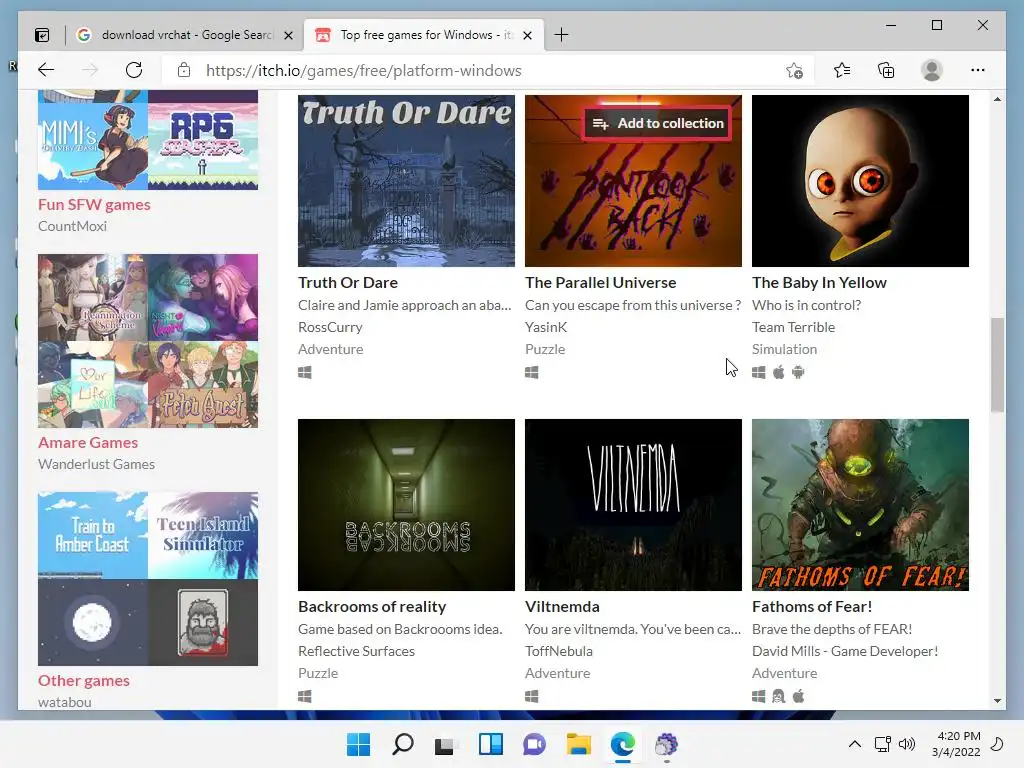The height and width of the screenshot is (768, 1024).
Task: Open CountMoxi's profile link
Action: (72, 226)
